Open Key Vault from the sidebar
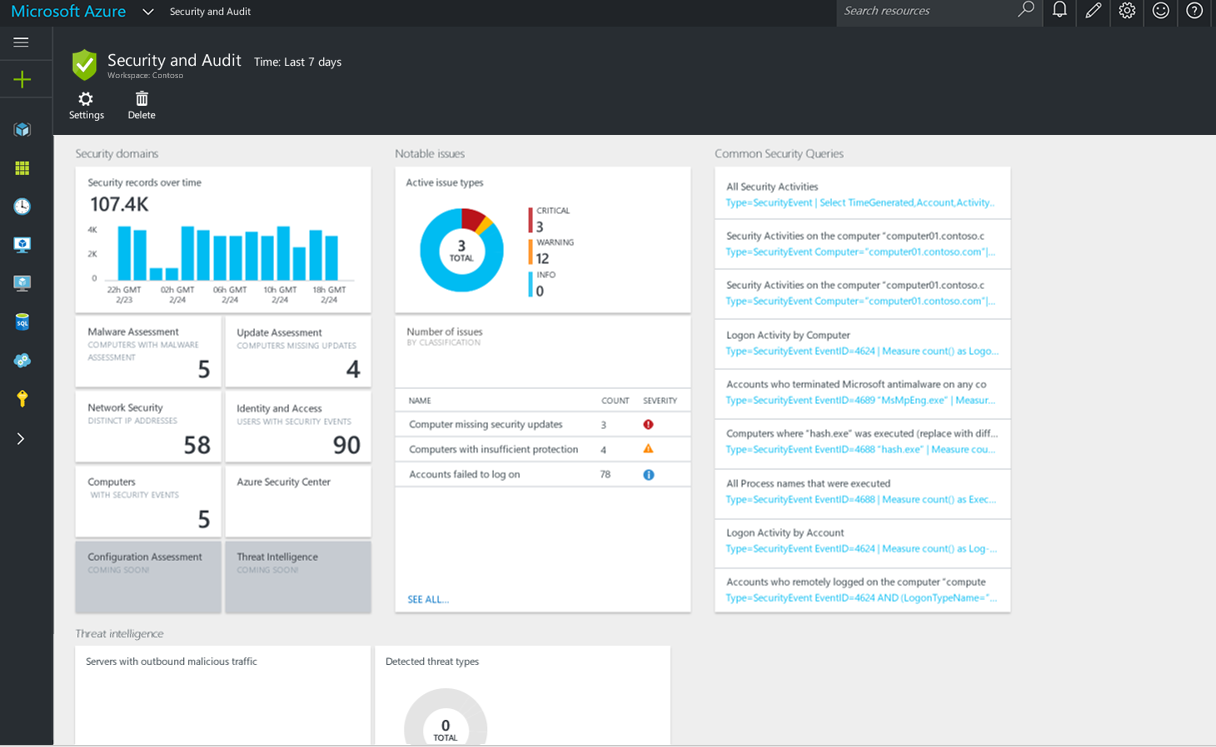Image resolution: width=1216 pixels, height=747 pixels. (x=22, y=398)
